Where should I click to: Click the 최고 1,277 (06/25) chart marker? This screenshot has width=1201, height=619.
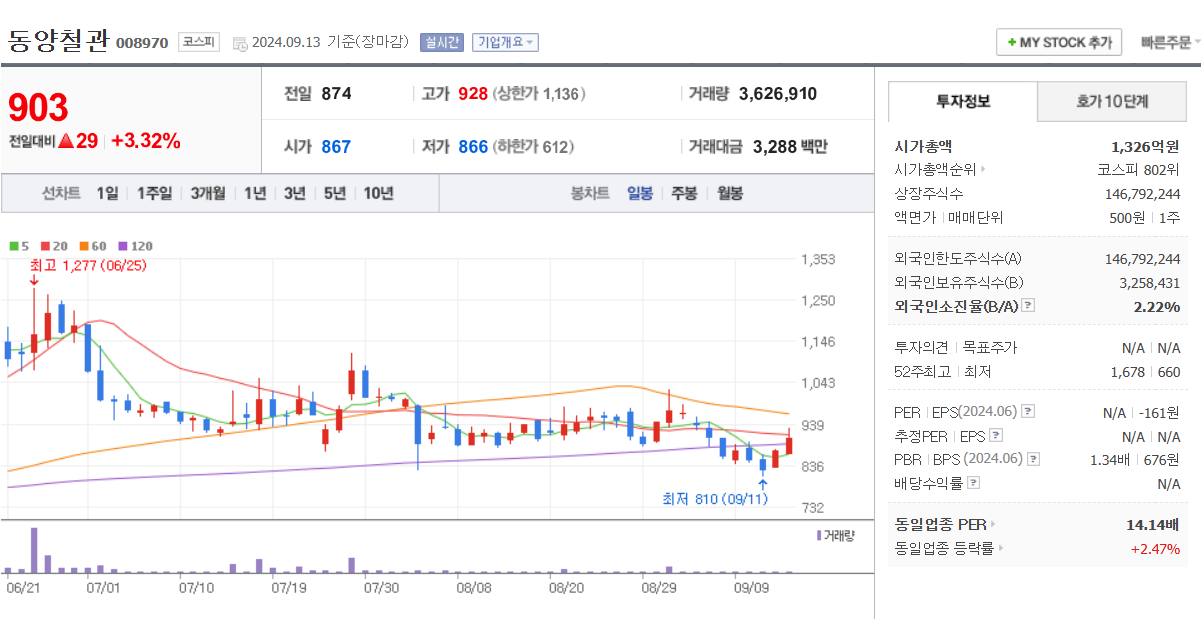(x=88, y=265)
